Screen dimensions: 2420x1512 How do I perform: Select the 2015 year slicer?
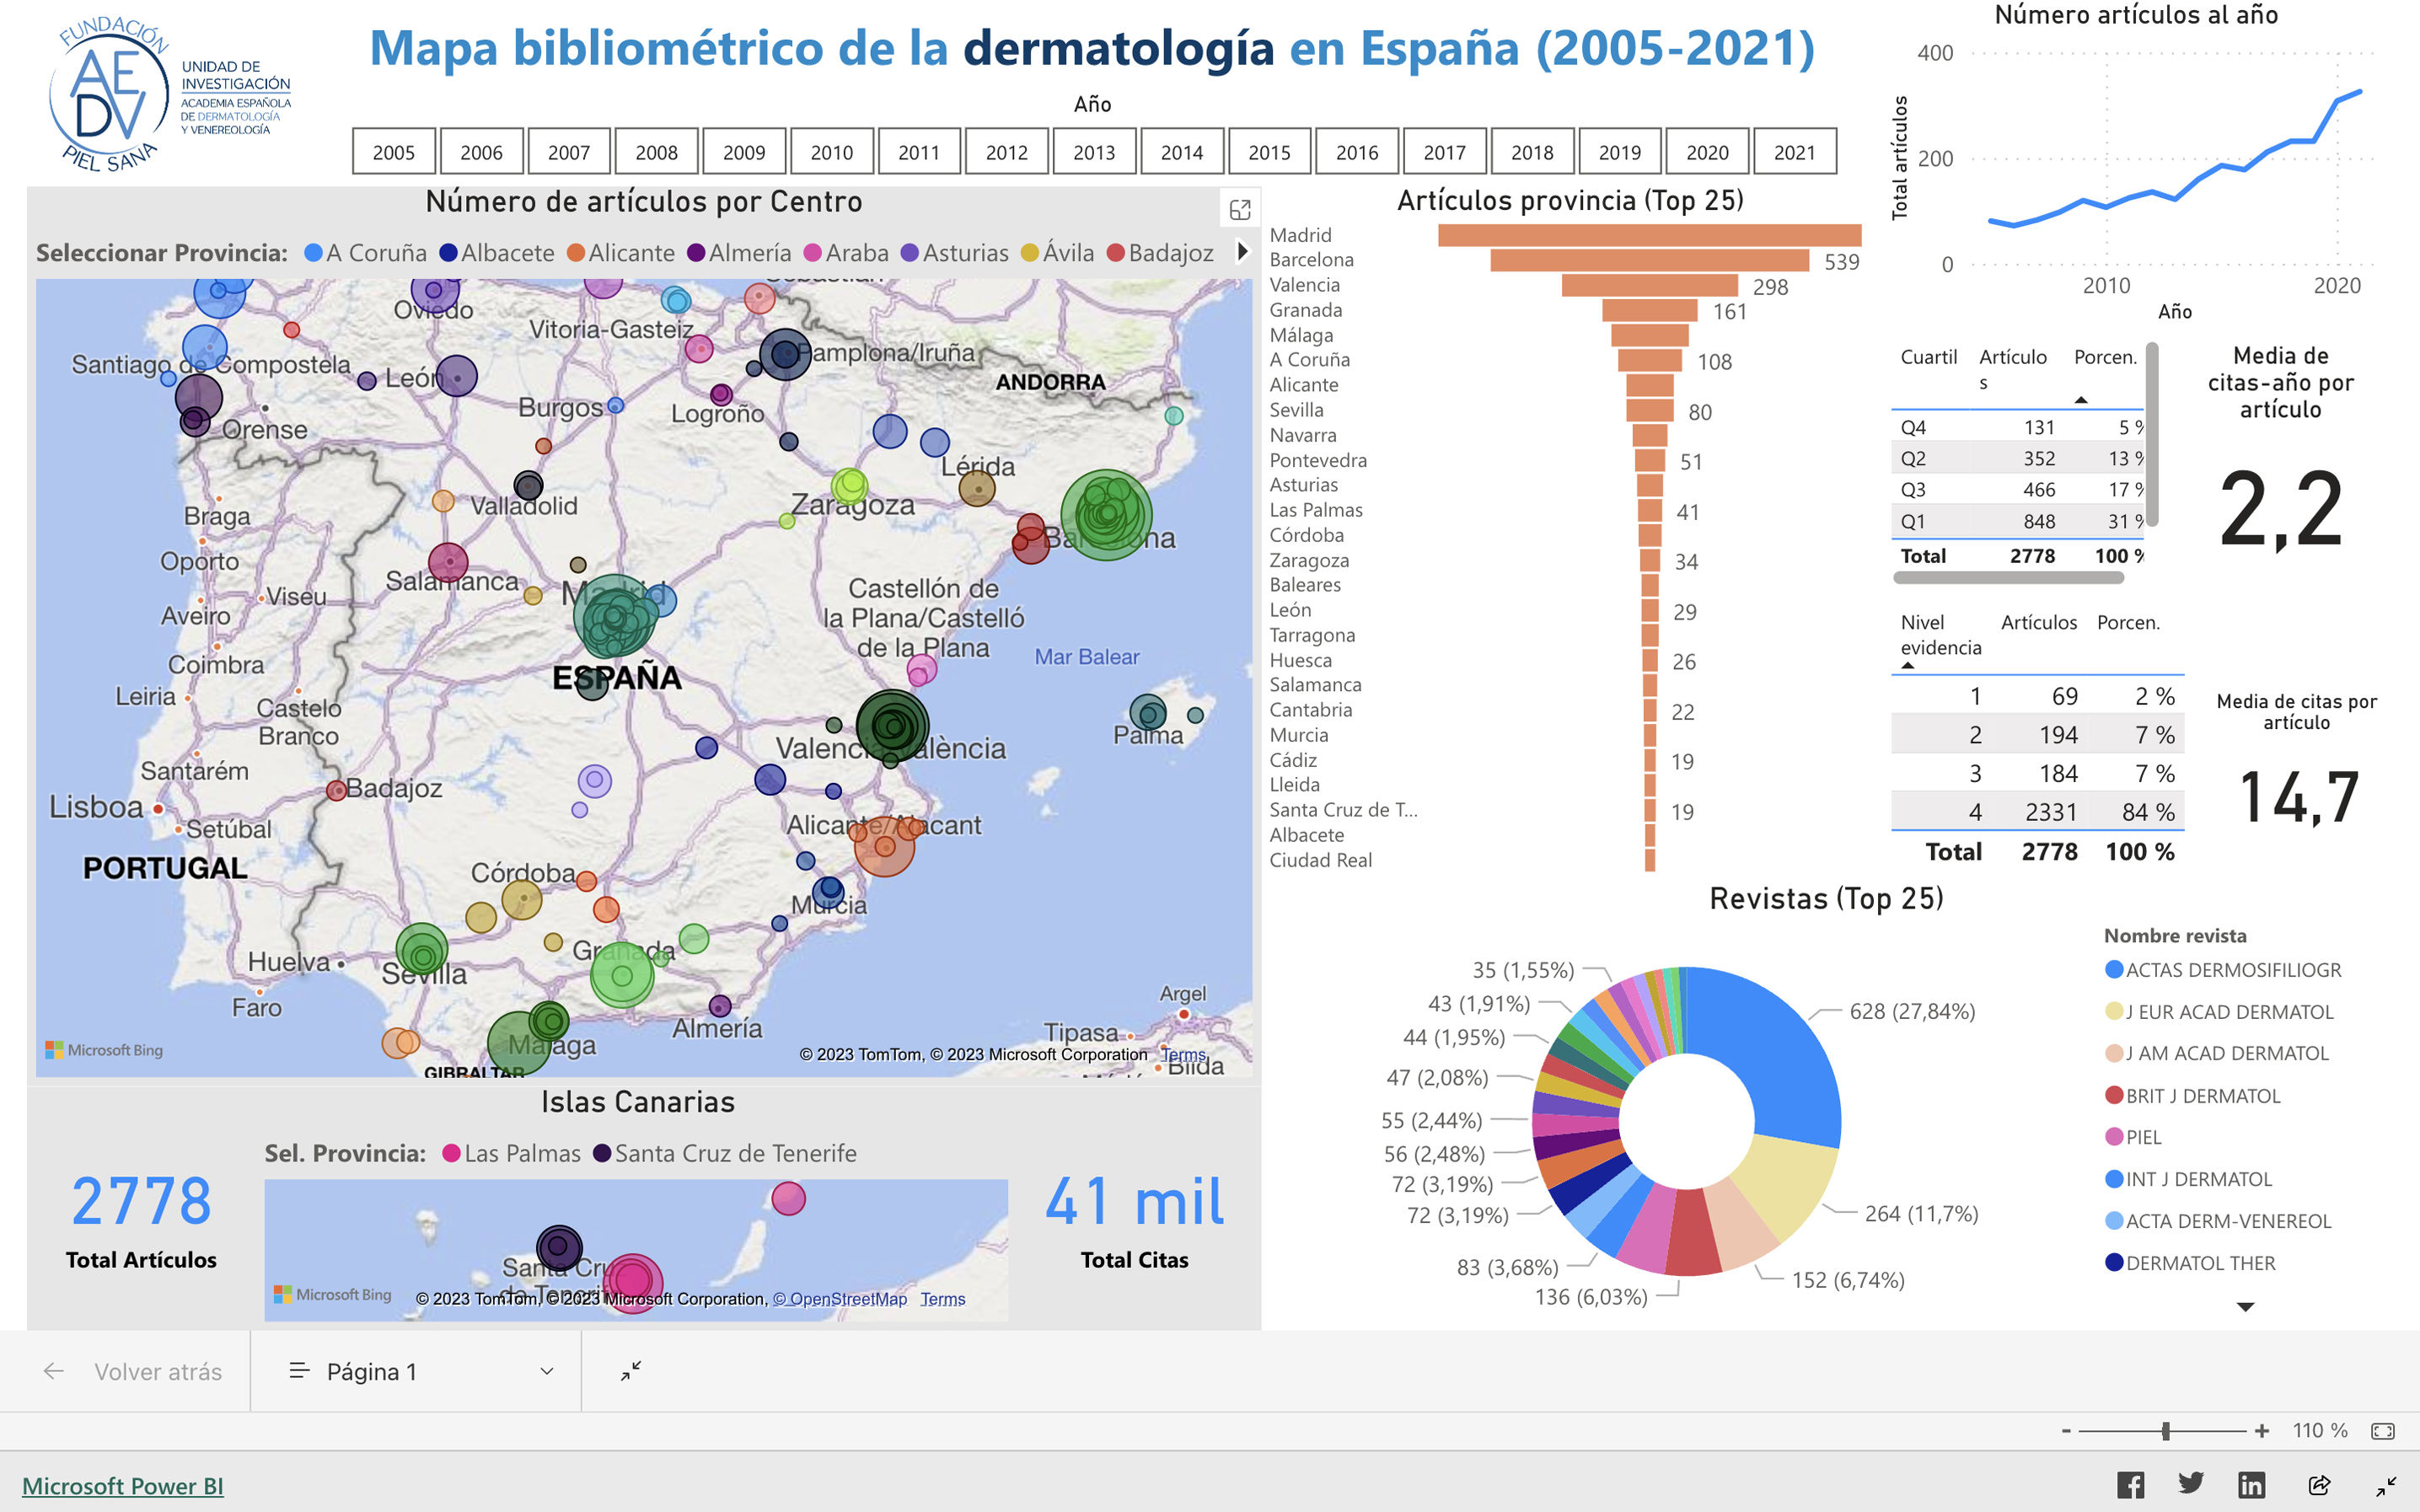1269,152
